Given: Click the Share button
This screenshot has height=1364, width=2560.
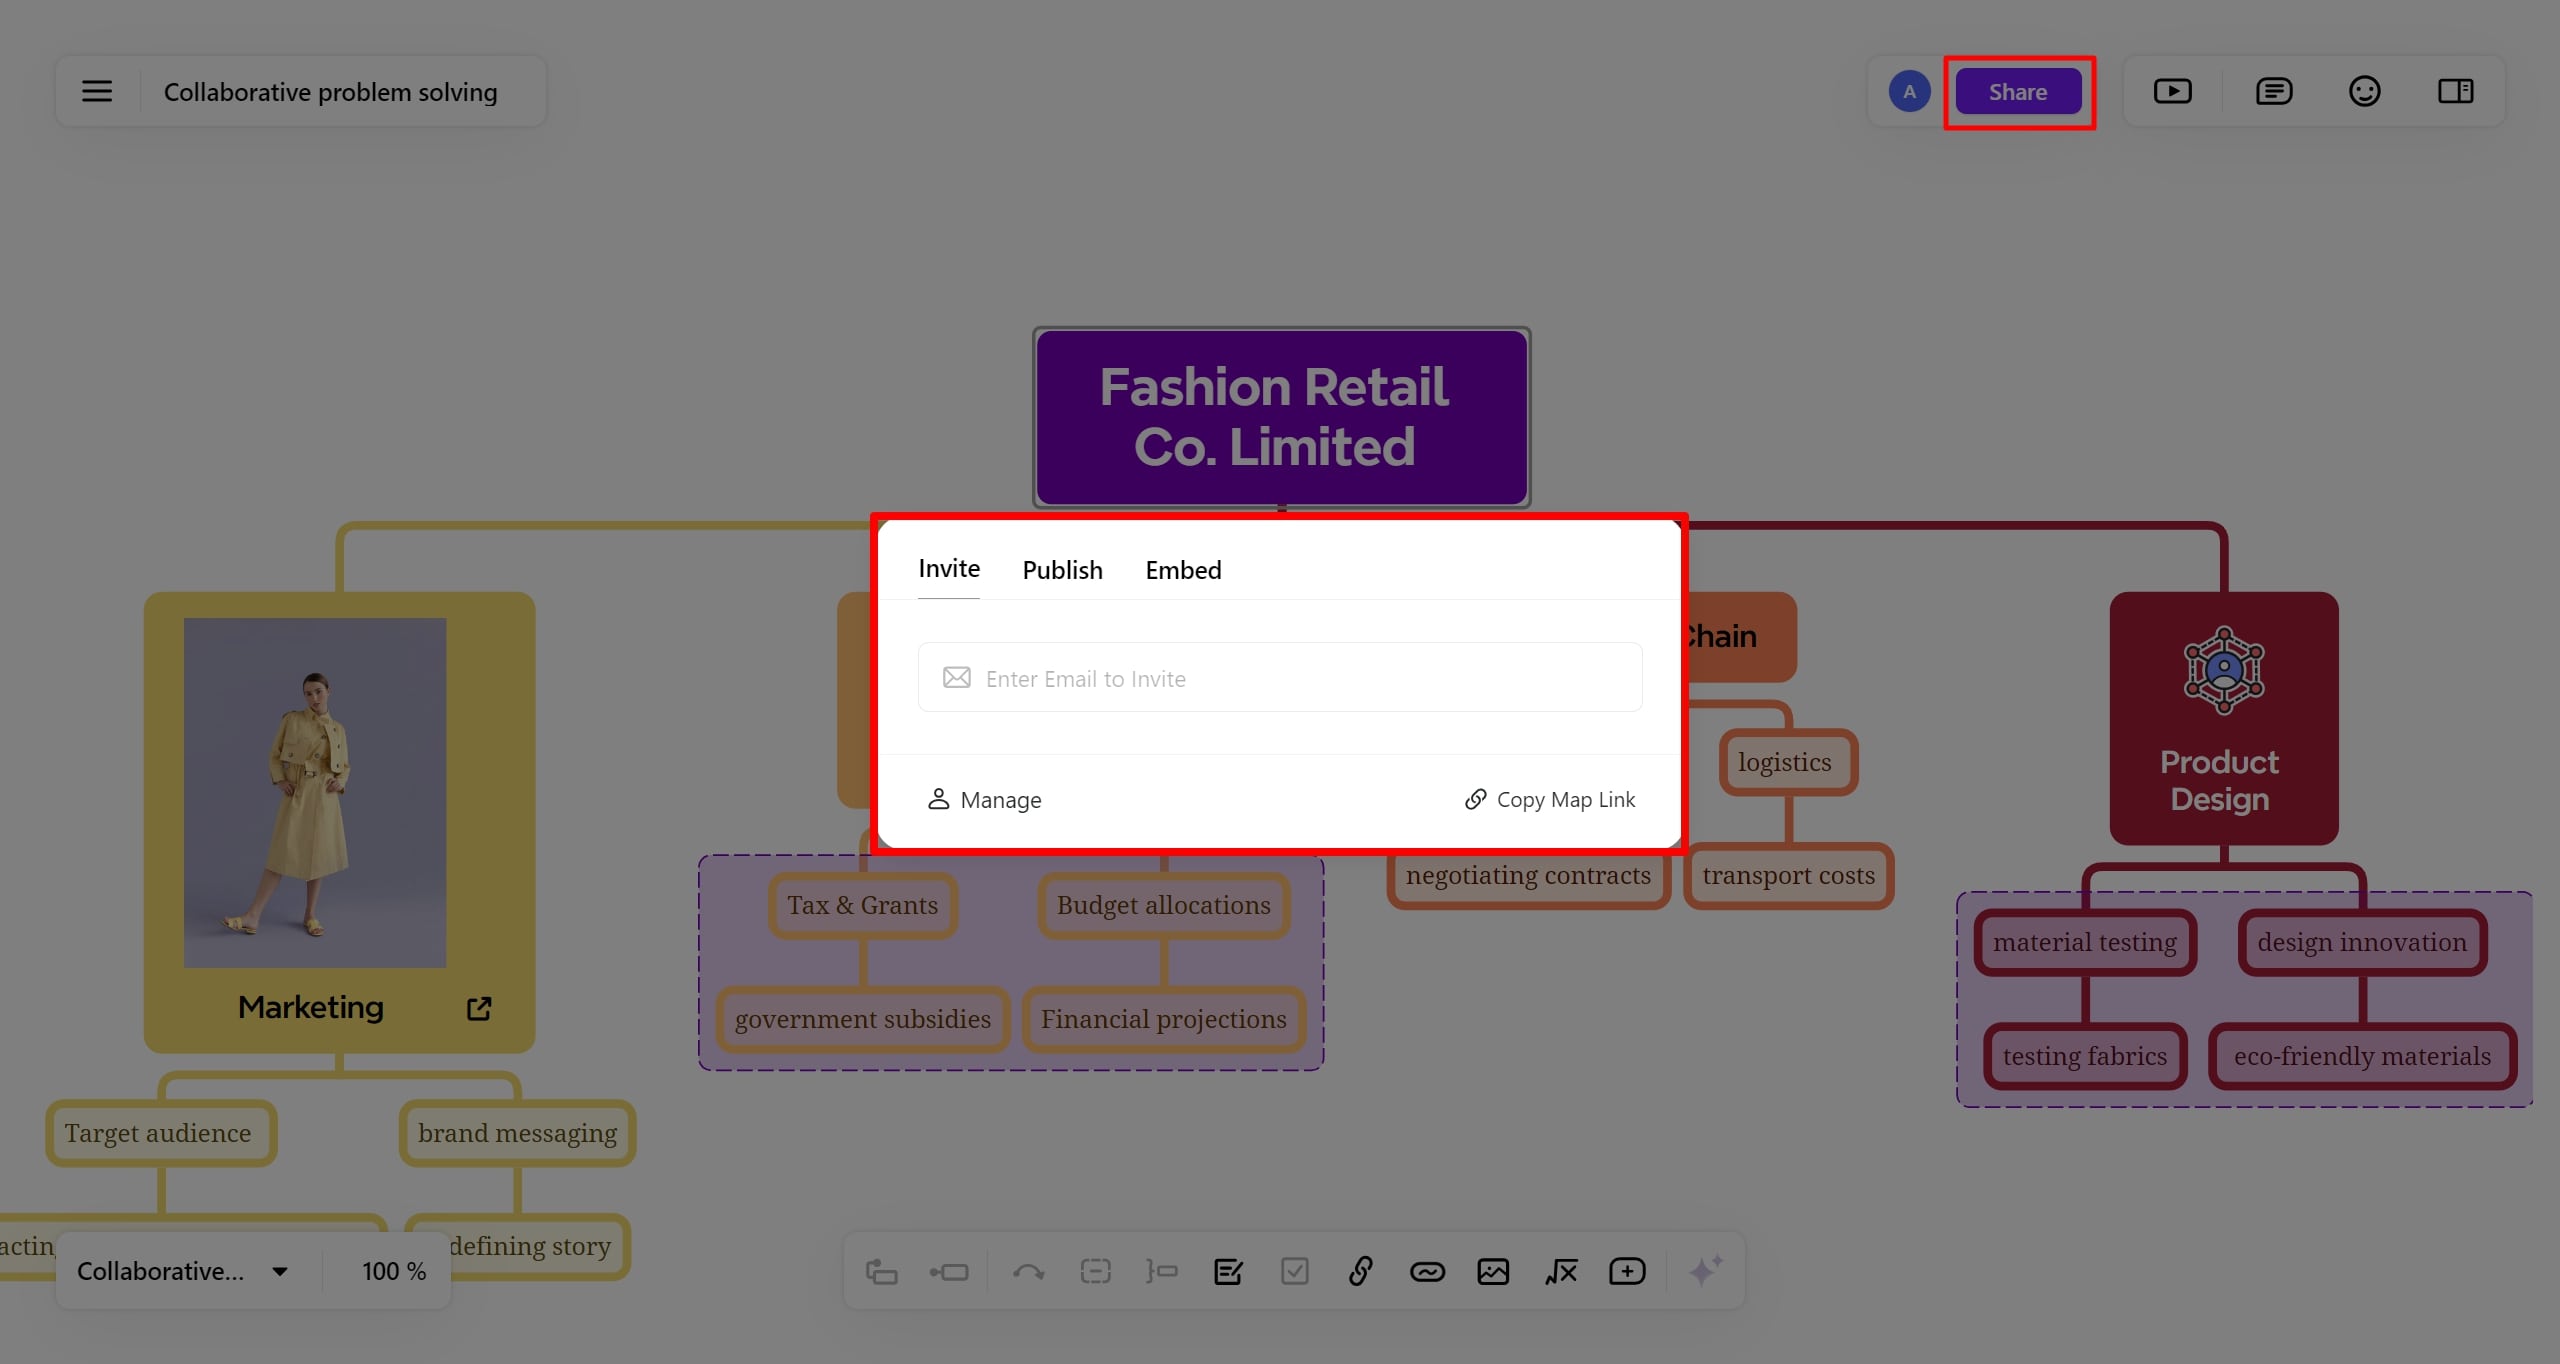Looking at the screenshot, I should pyautogui.click(x=2018, y=91).
